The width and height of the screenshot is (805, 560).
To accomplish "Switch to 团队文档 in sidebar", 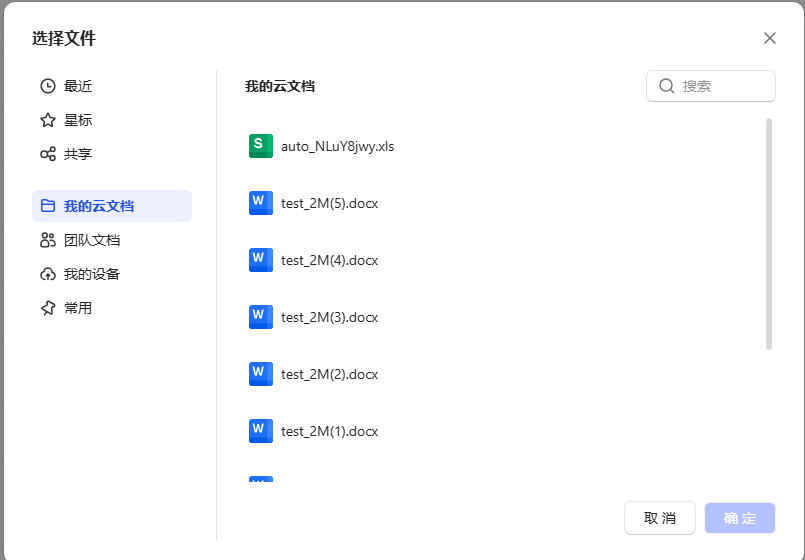I will (92, 240).
